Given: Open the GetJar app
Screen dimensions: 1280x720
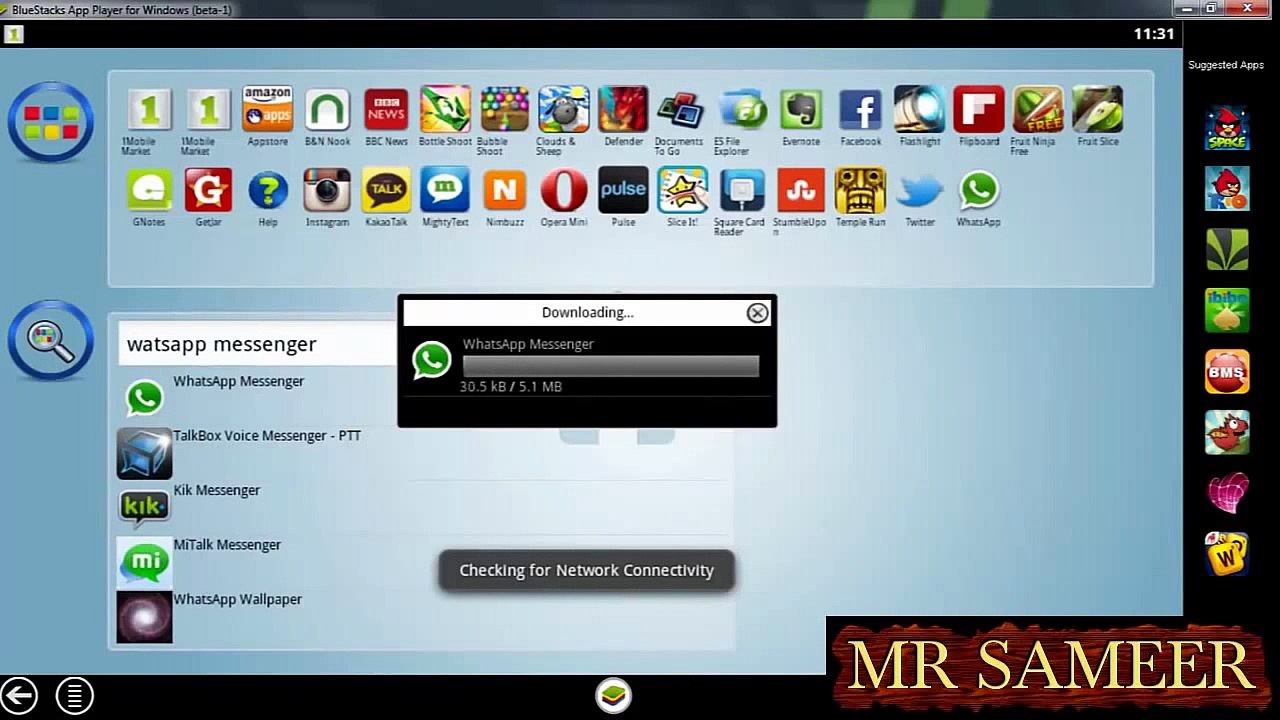Looking at the screenshot, I should click(208, 190).
